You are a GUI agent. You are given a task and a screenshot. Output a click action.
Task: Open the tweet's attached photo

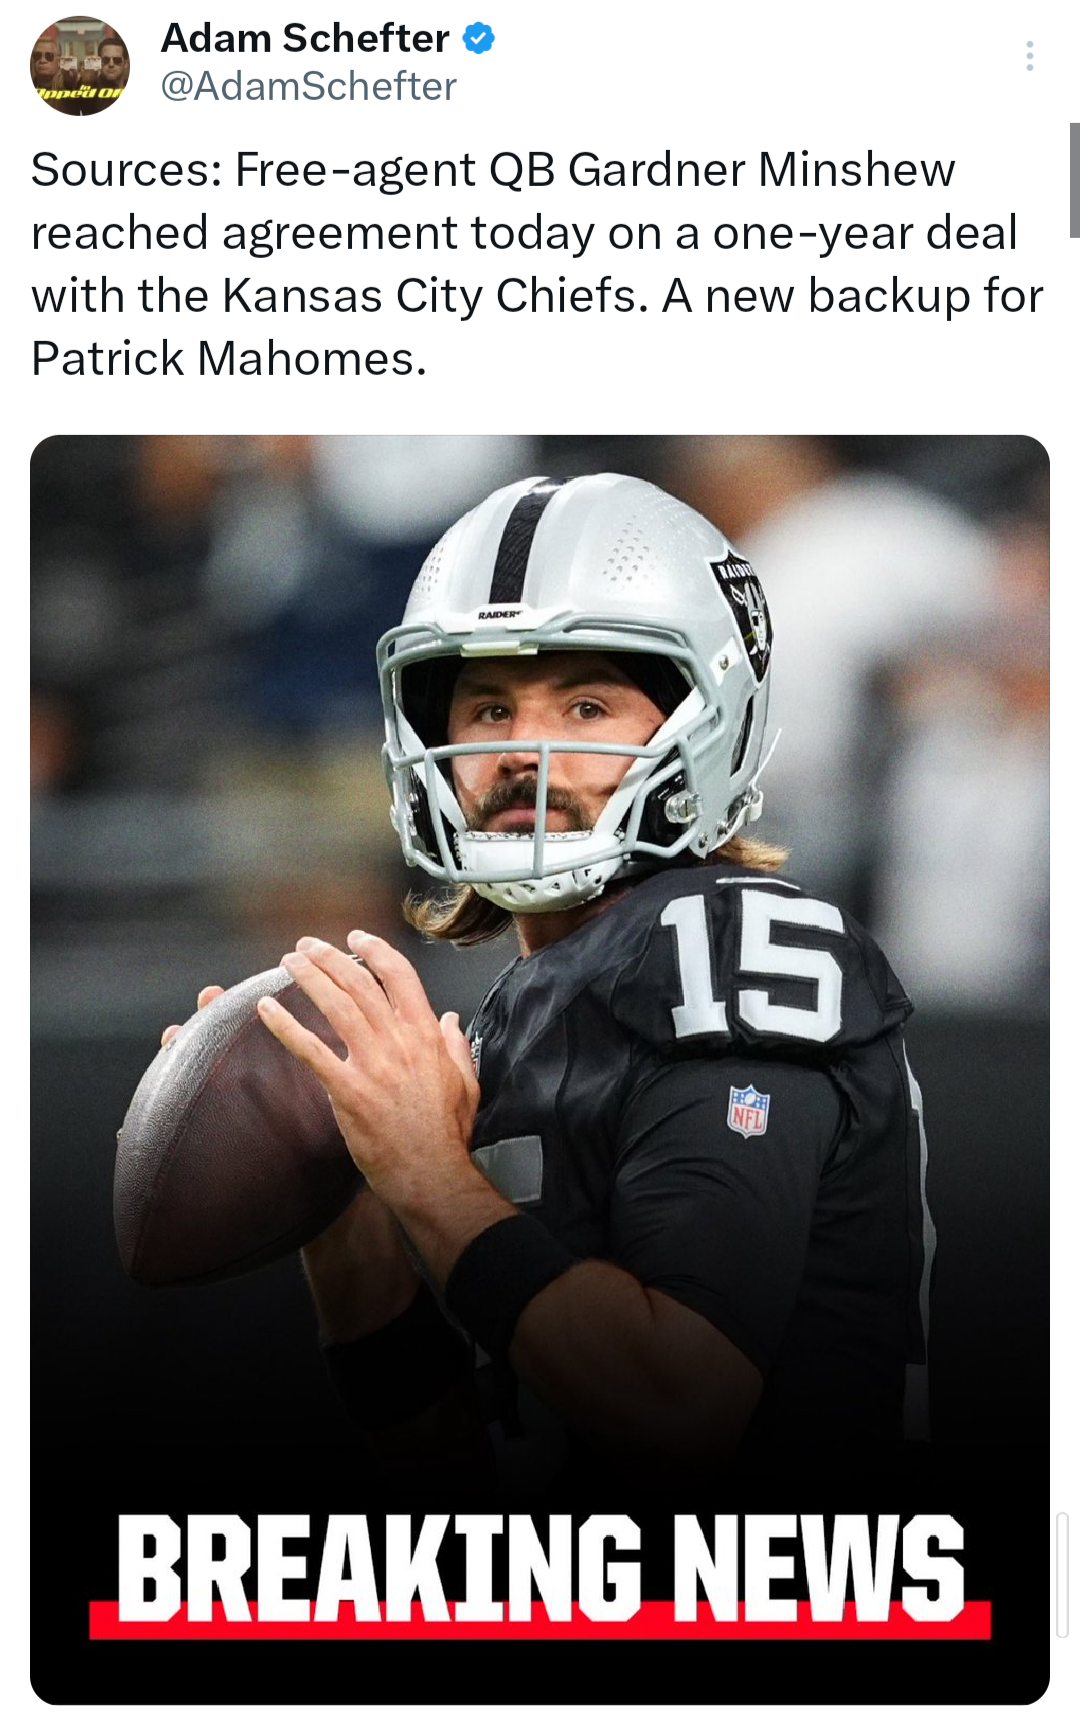click(x=540, y=1069)
